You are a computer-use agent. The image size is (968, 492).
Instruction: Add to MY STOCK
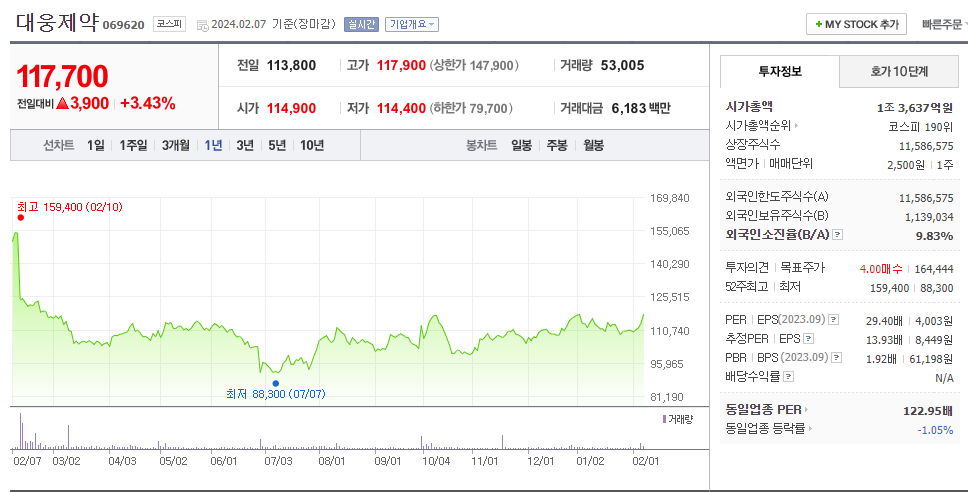pyautogui.click(x=856, y=24)
